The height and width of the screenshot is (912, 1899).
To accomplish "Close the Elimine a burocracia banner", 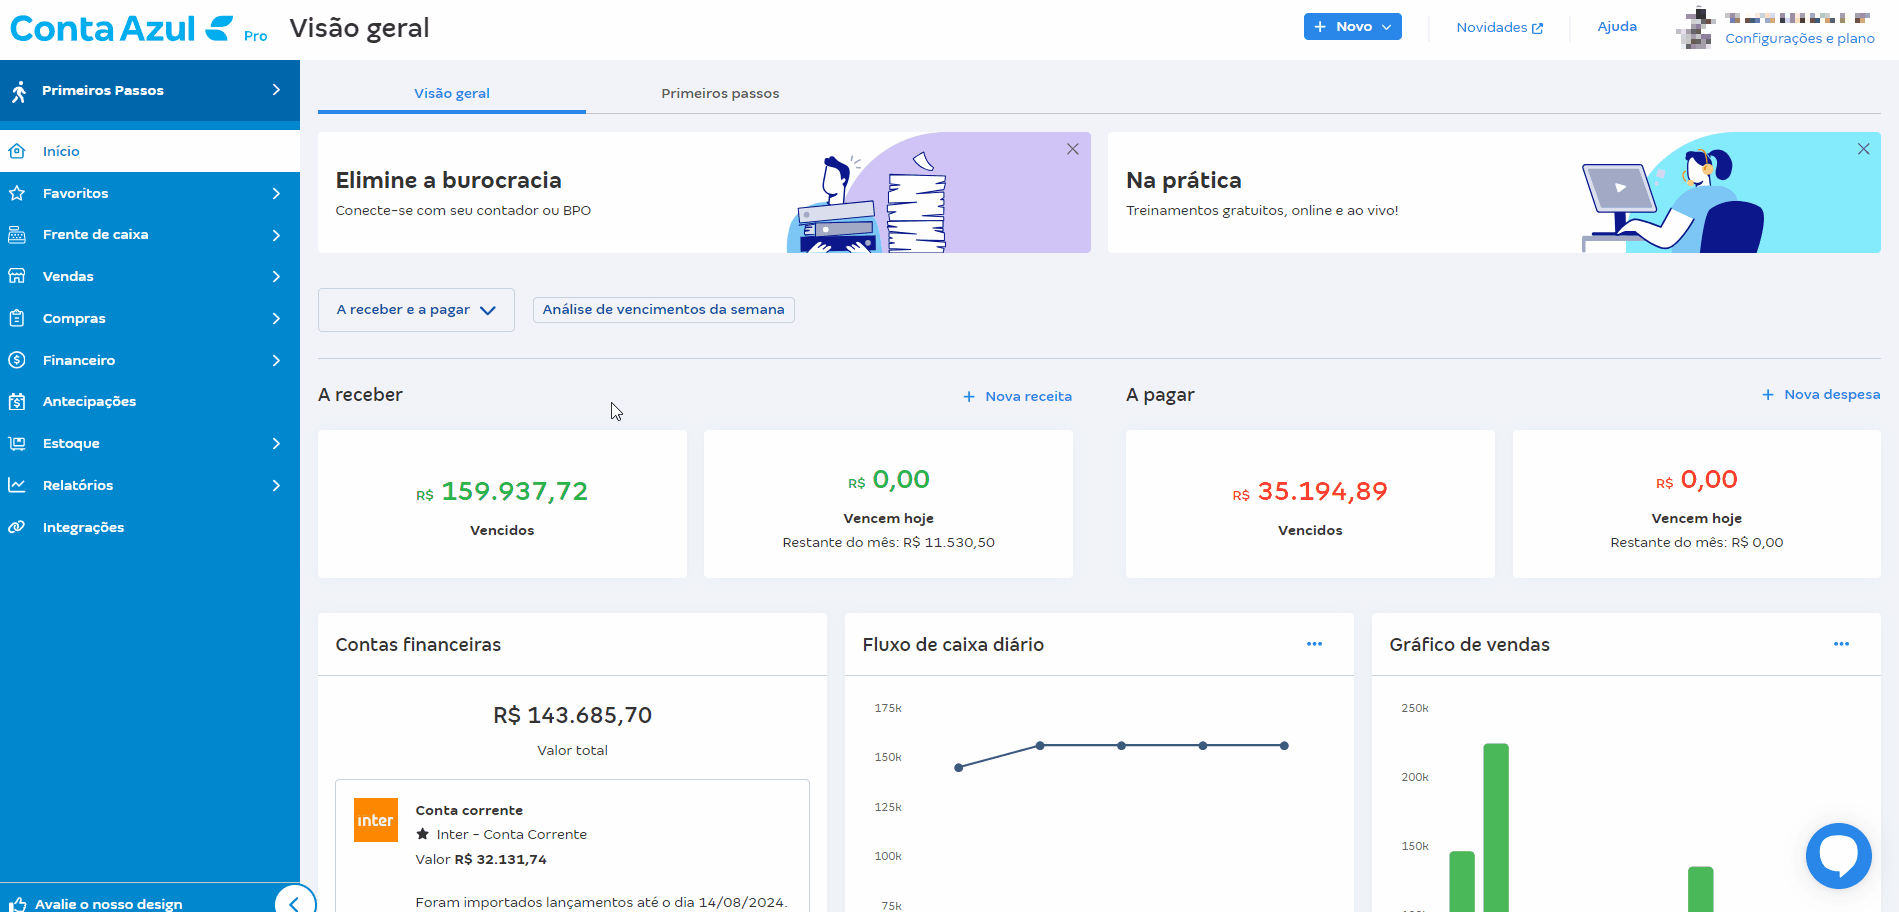I will (1072, 149).
